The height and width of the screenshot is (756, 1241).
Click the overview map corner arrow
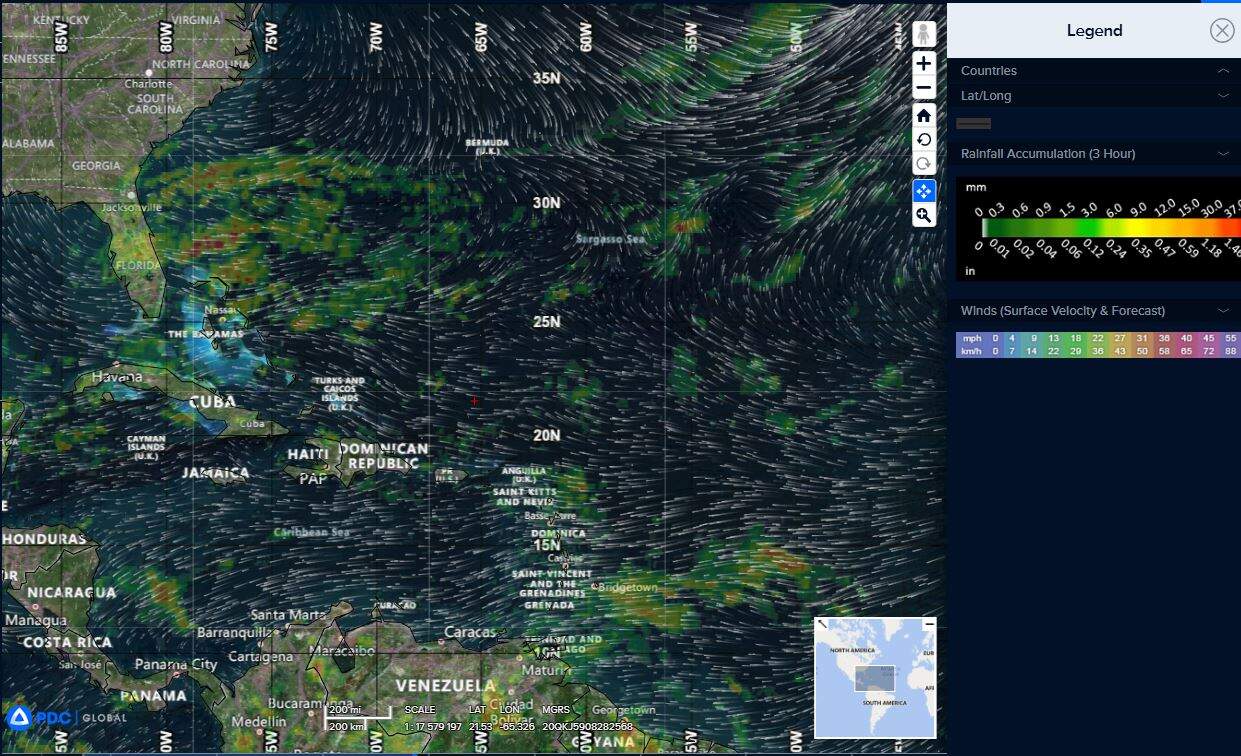(x=822, y=624)
